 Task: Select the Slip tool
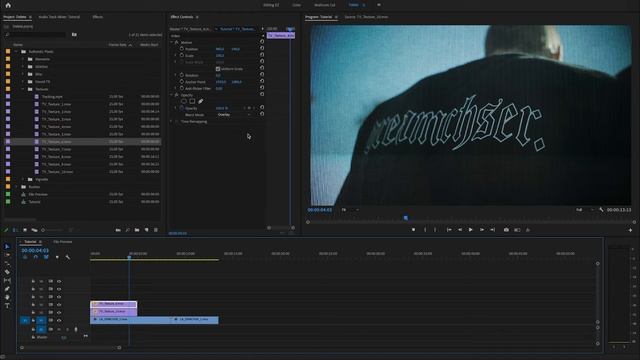pyautogui.click(x=7, y=280)
